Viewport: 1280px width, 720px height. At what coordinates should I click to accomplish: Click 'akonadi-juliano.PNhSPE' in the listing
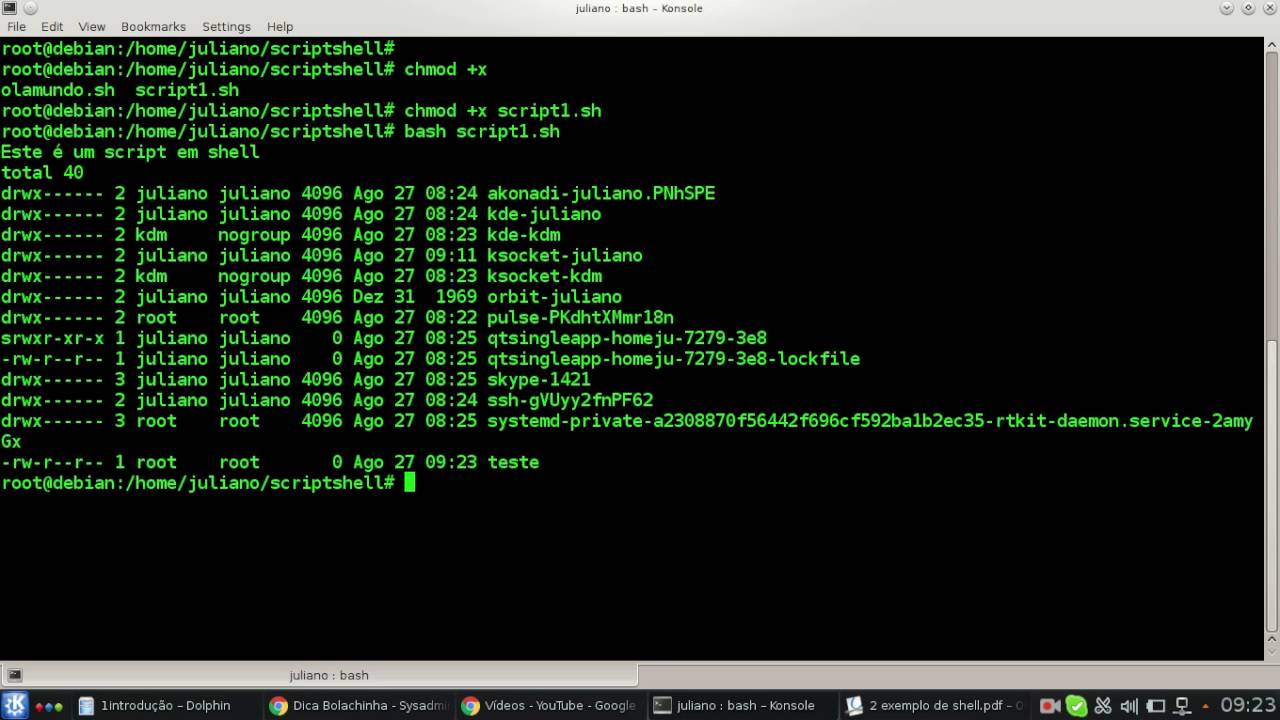[x=601, y=193]
